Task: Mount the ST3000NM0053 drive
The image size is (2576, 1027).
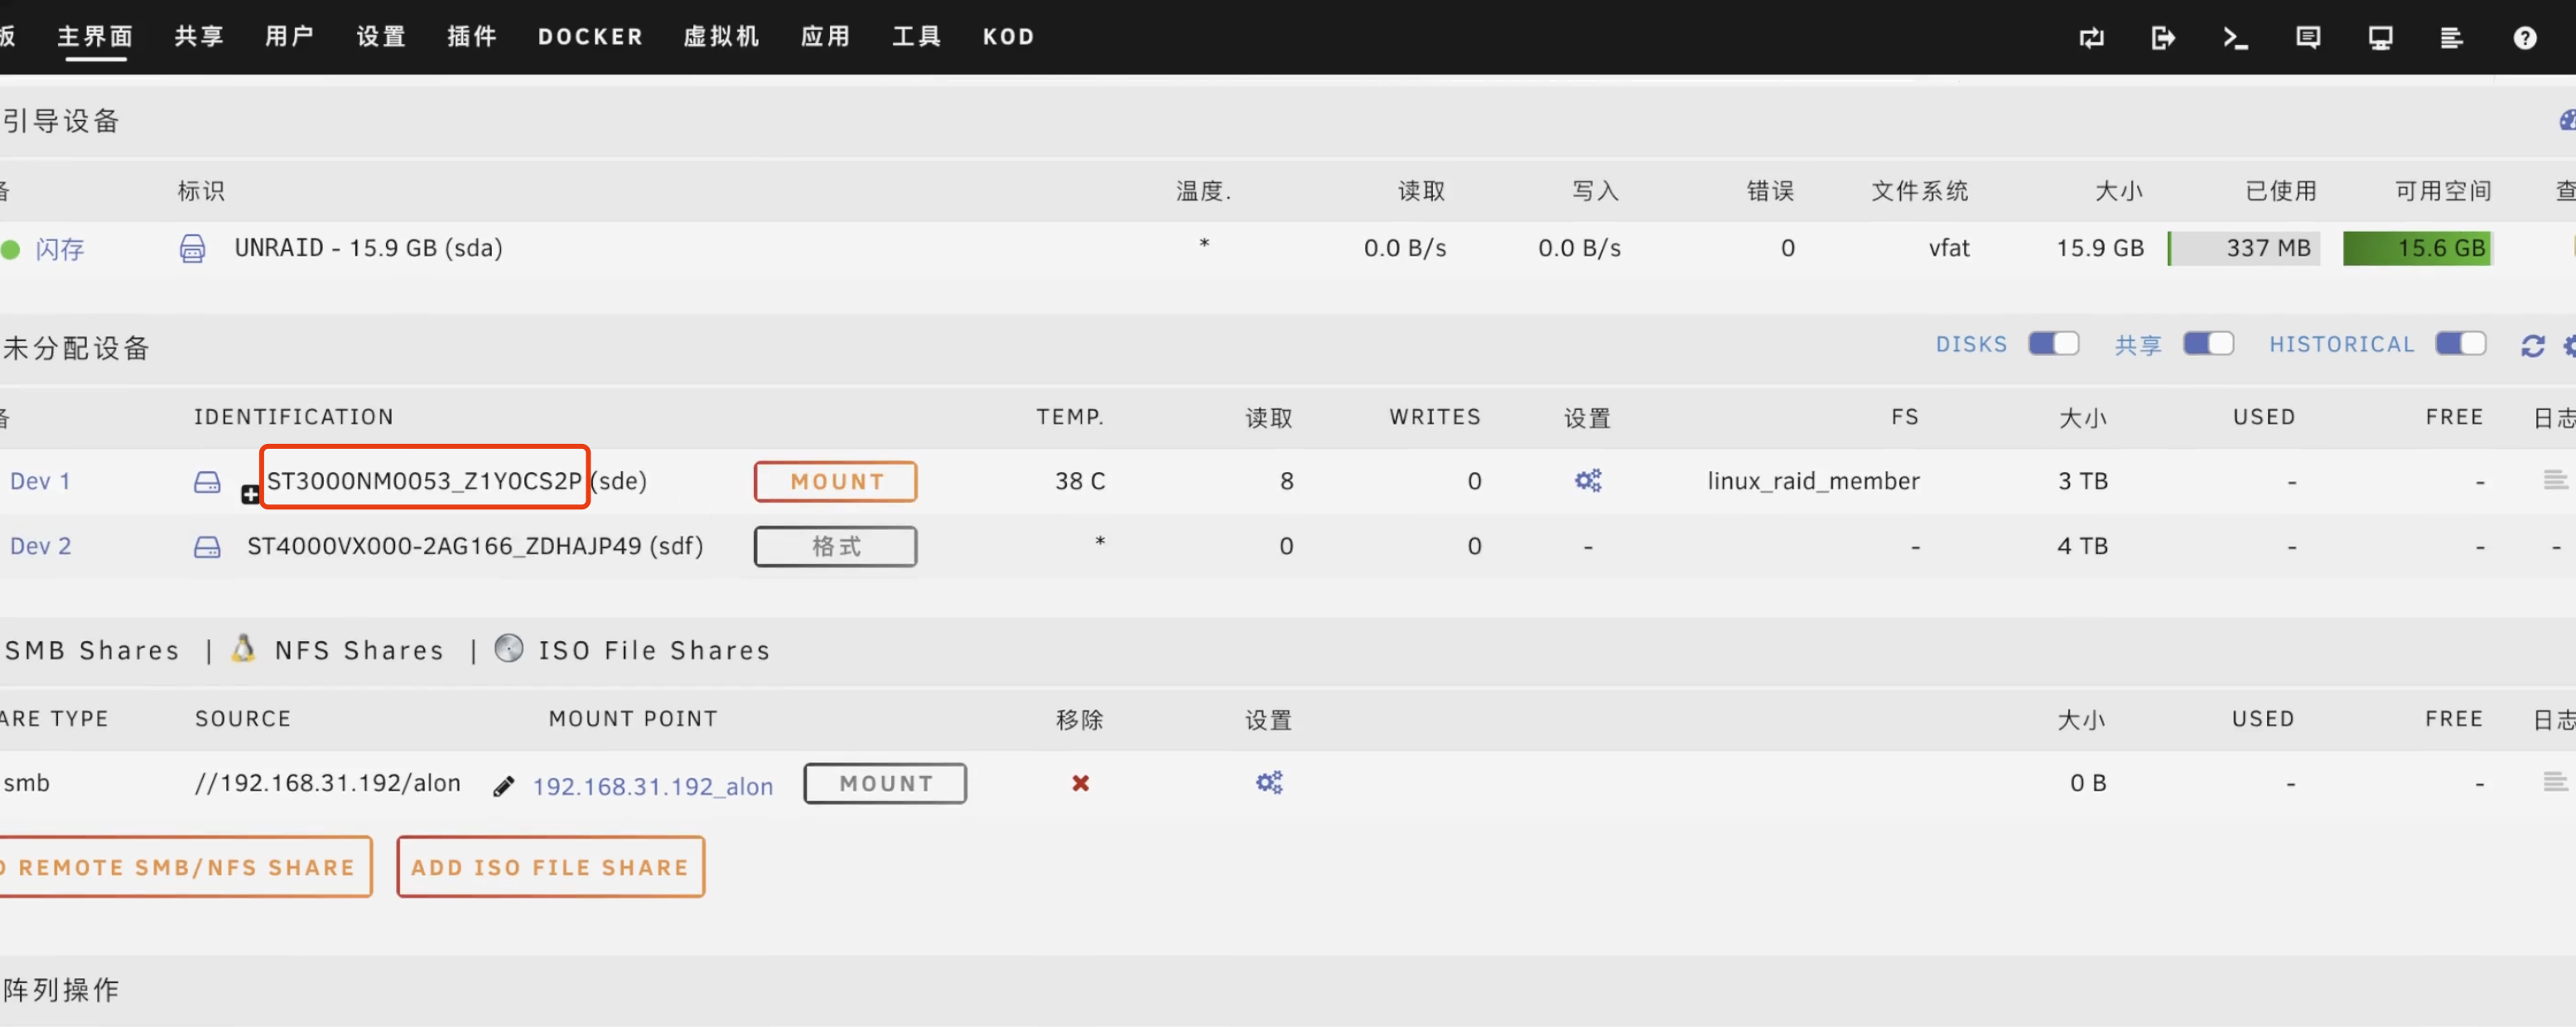Action: 835,481
